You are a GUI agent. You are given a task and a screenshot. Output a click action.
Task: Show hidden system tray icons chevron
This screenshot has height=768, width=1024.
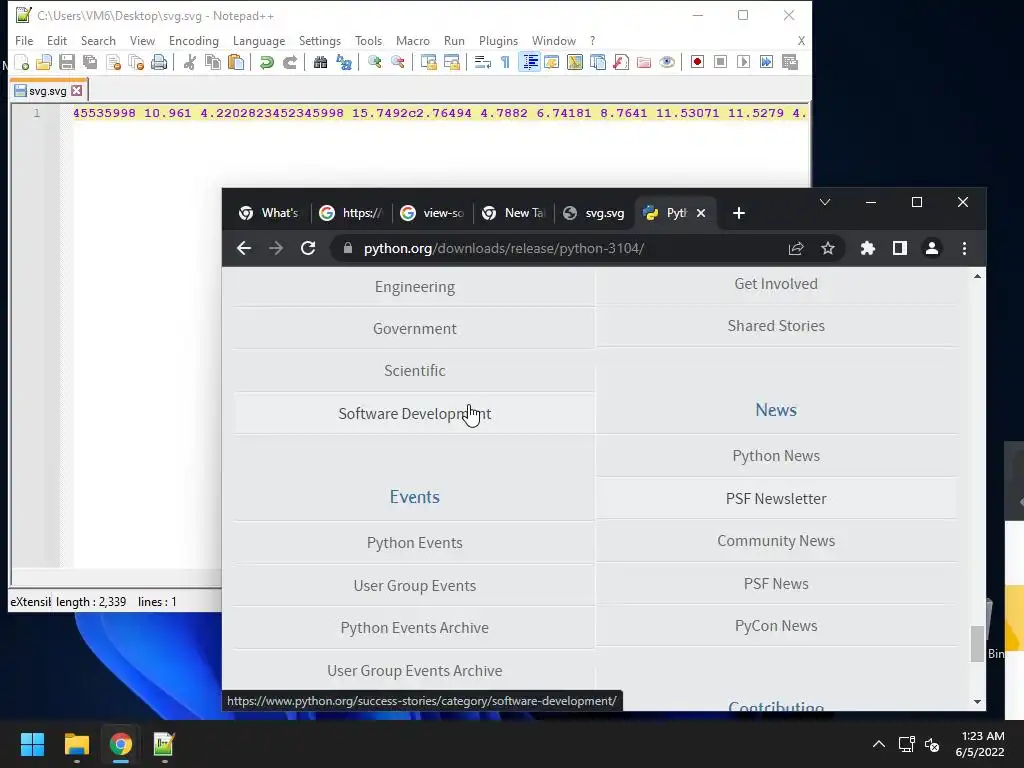point(879,744)
